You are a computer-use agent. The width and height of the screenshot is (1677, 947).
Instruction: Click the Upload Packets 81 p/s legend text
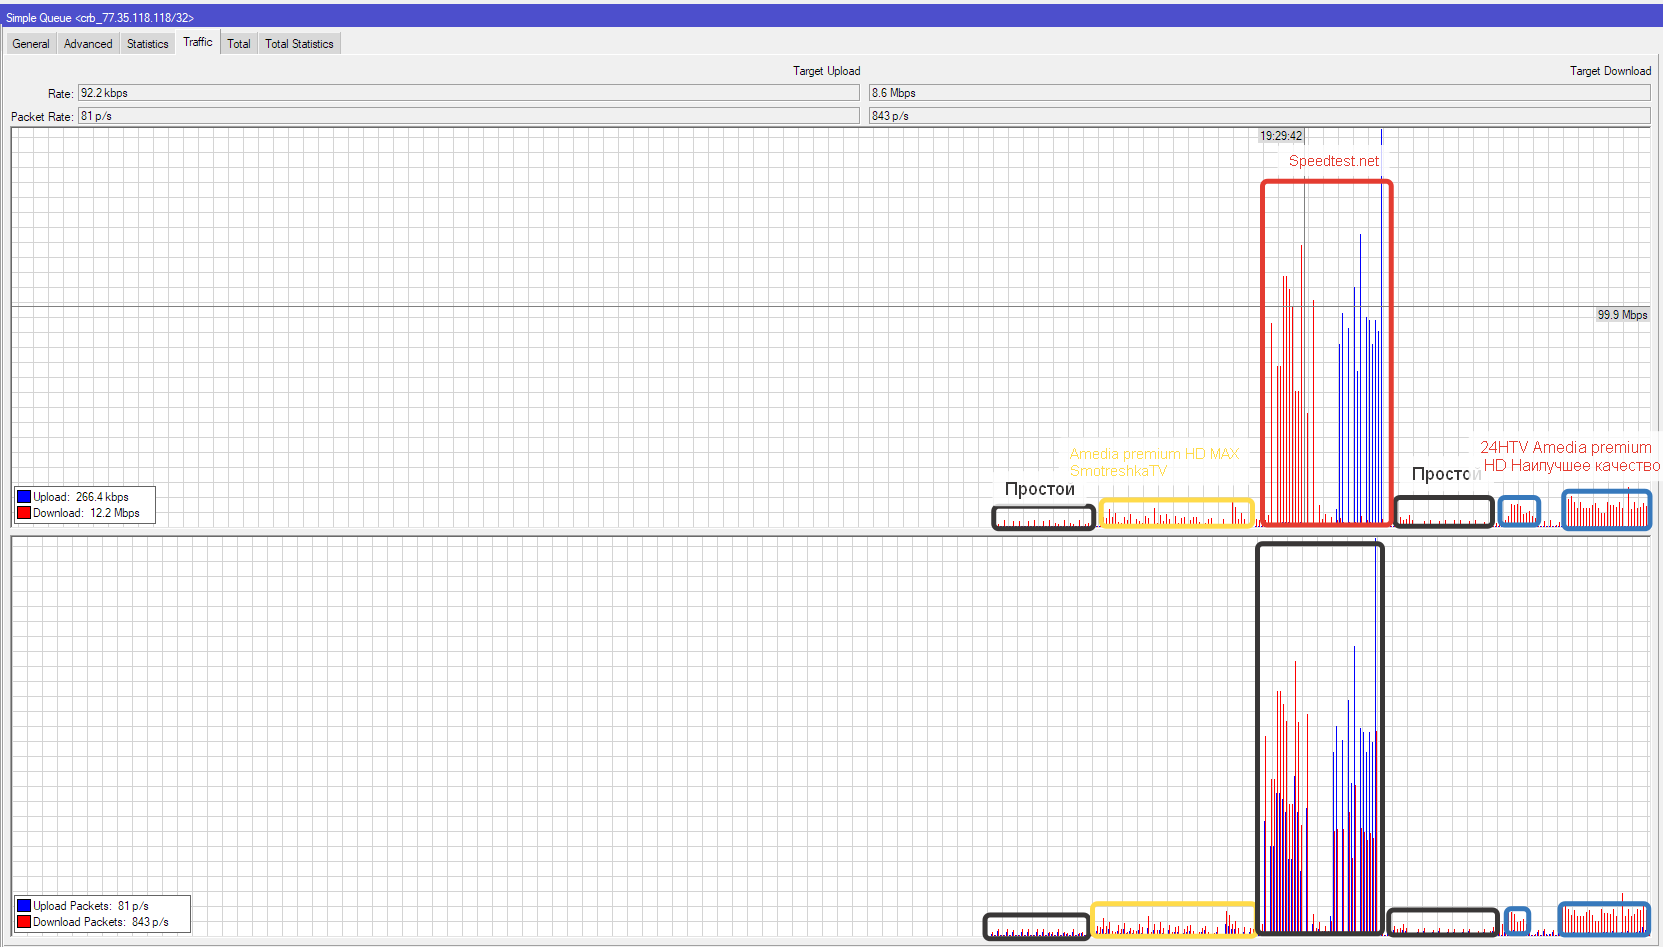click(91, 906)
